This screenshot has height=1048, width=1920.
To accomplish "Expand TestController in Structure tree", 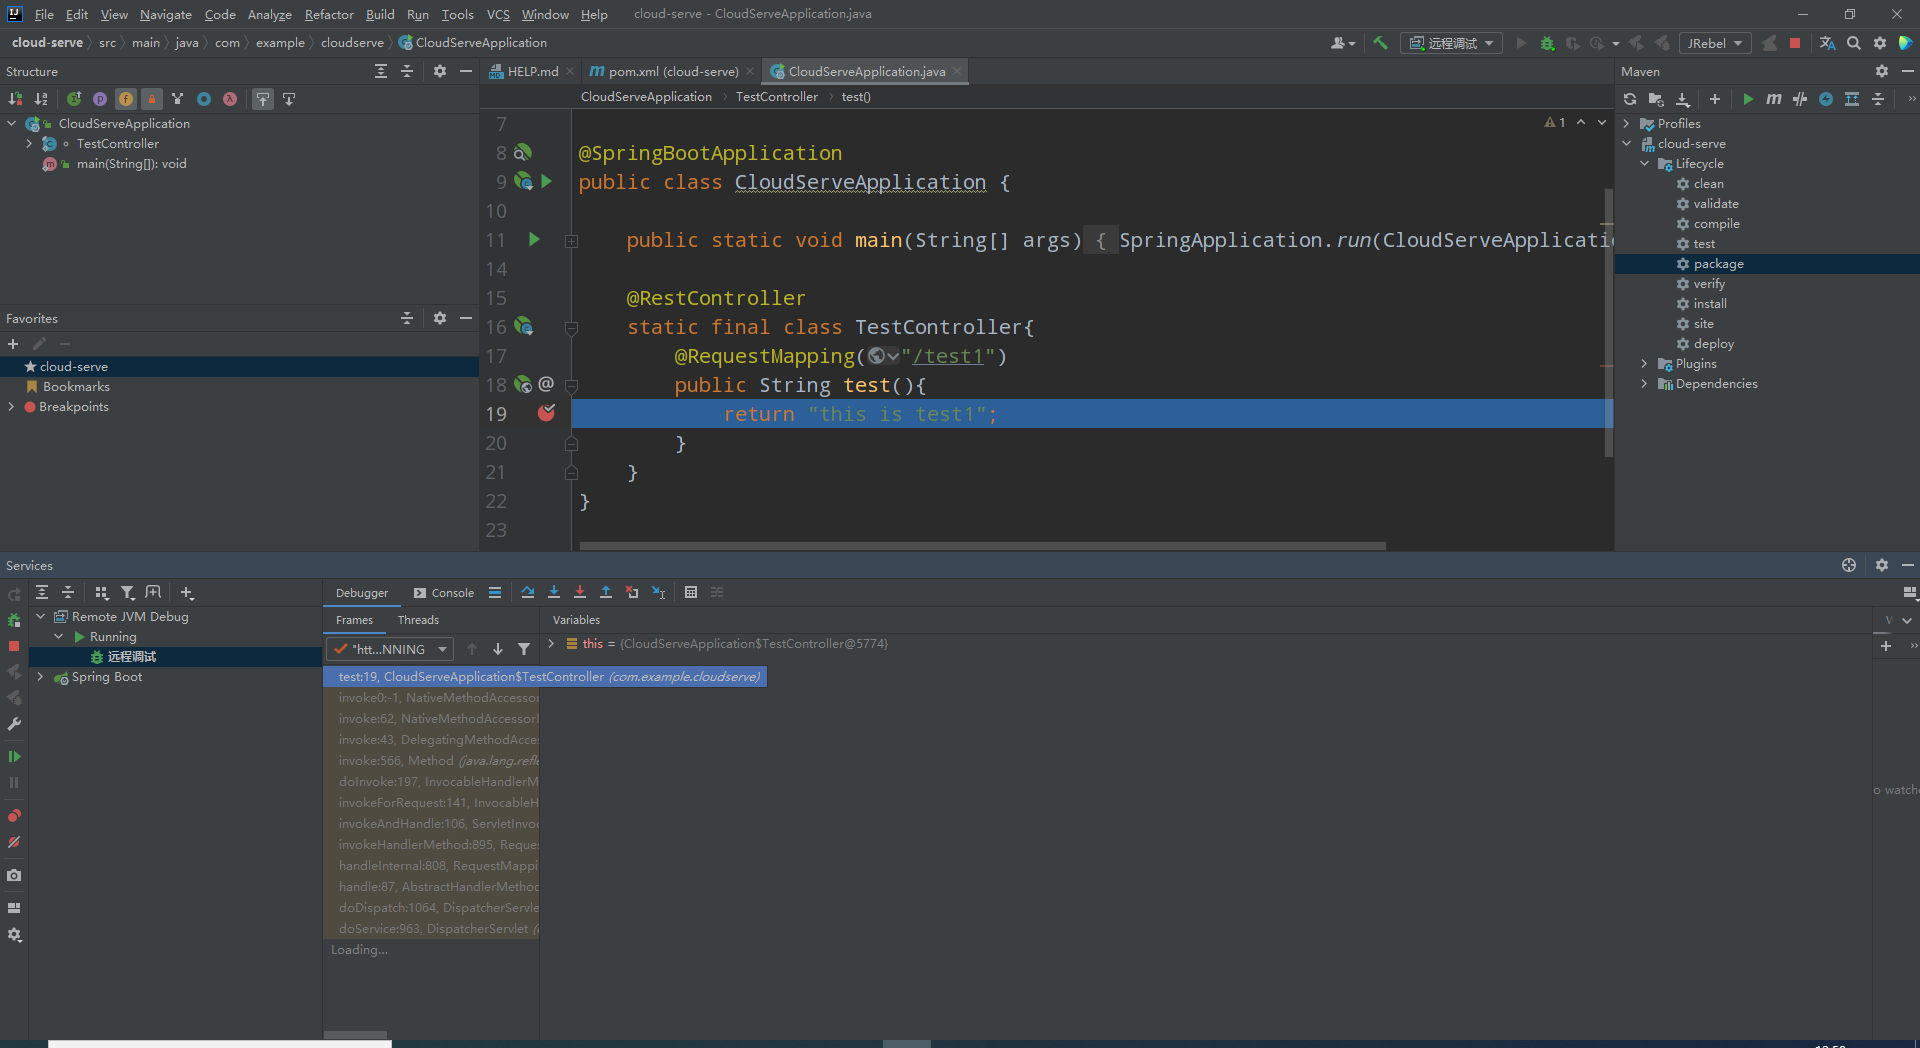I will coord(29,144).
